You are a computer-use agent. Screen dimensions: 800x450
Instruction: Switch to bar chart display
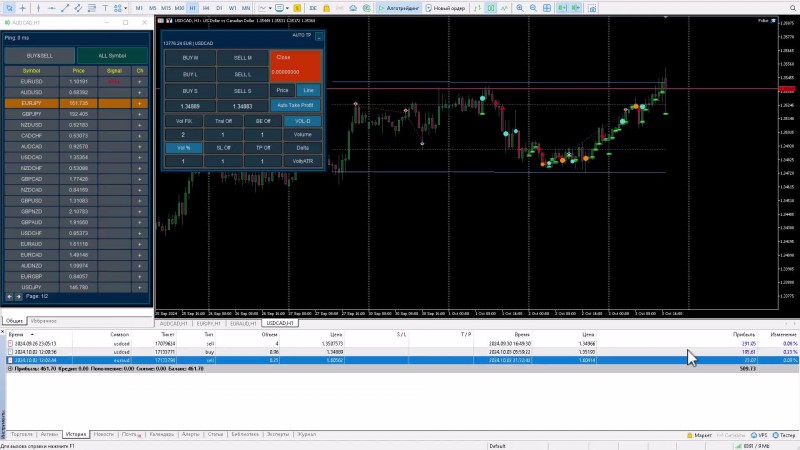click(478, 8)
